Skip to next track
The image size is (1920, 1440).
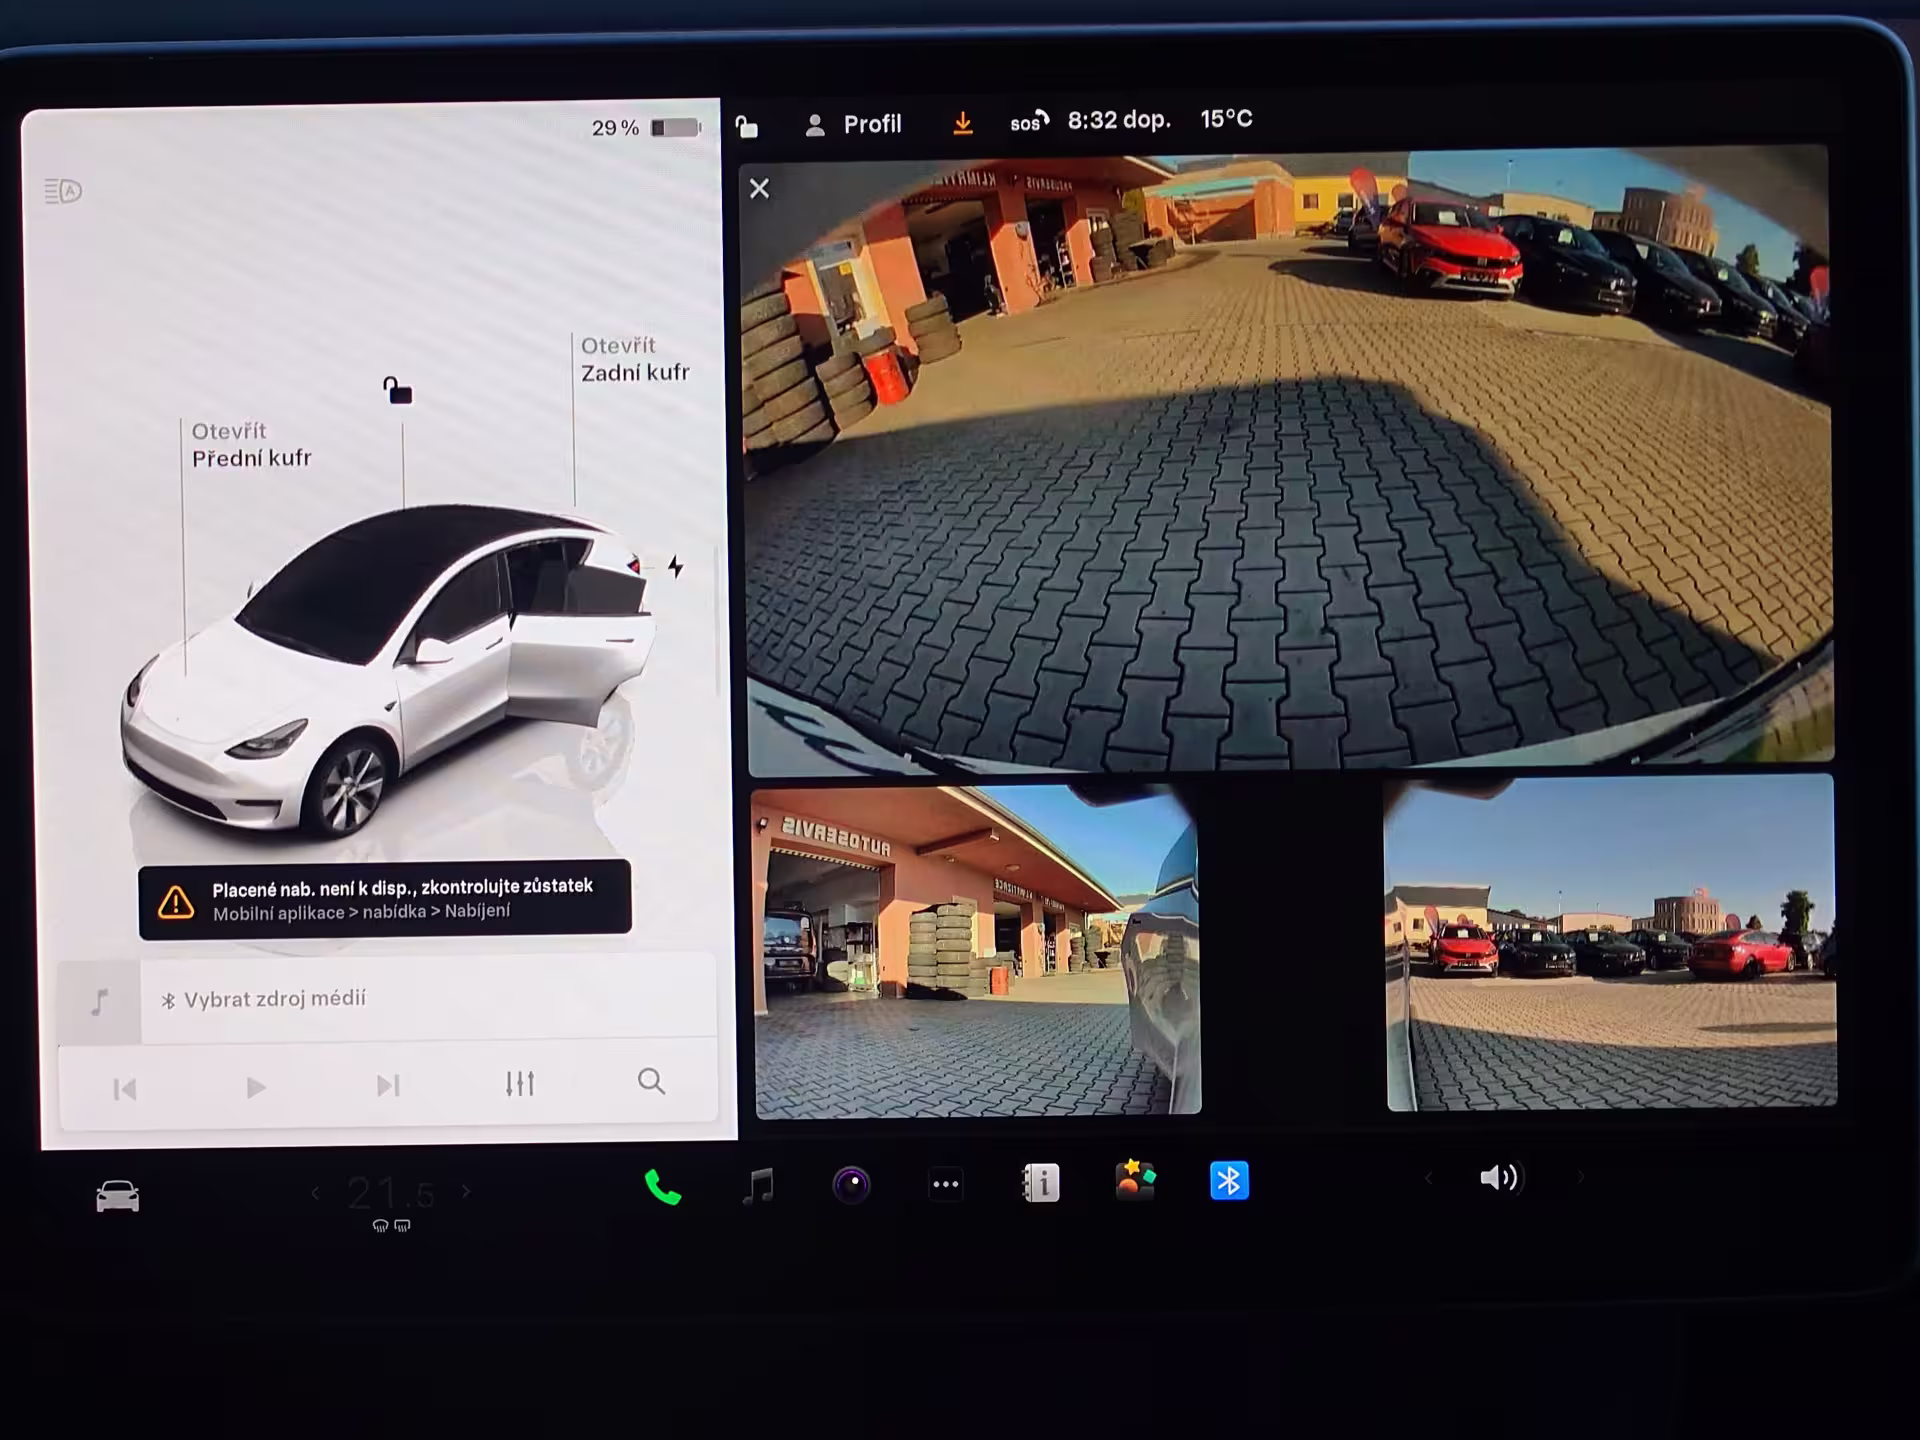click(388, 1085)
